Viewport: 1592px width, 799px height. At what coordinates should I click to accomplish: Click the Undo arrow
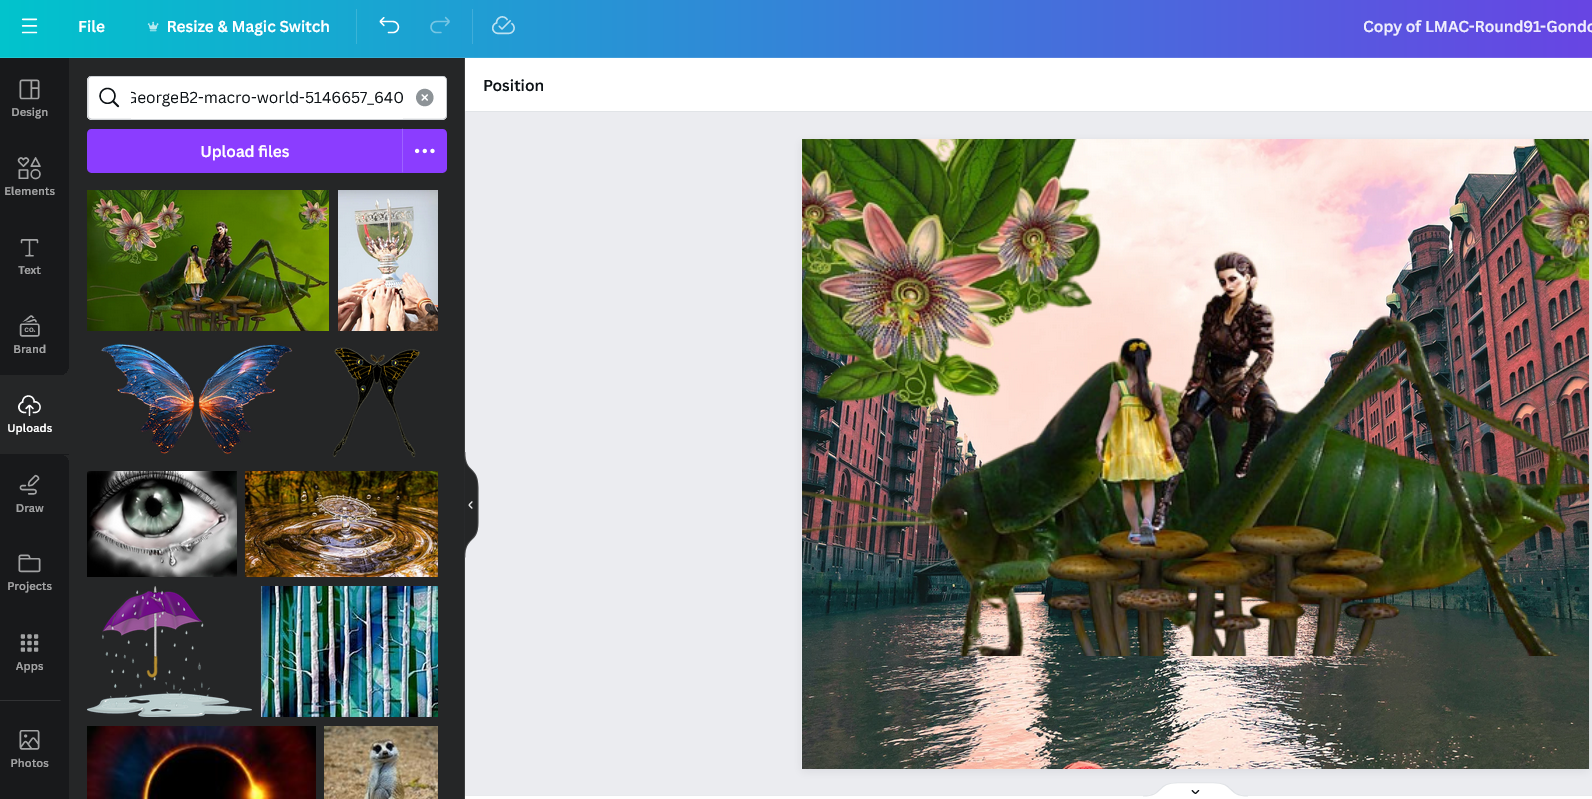(389, 26)
